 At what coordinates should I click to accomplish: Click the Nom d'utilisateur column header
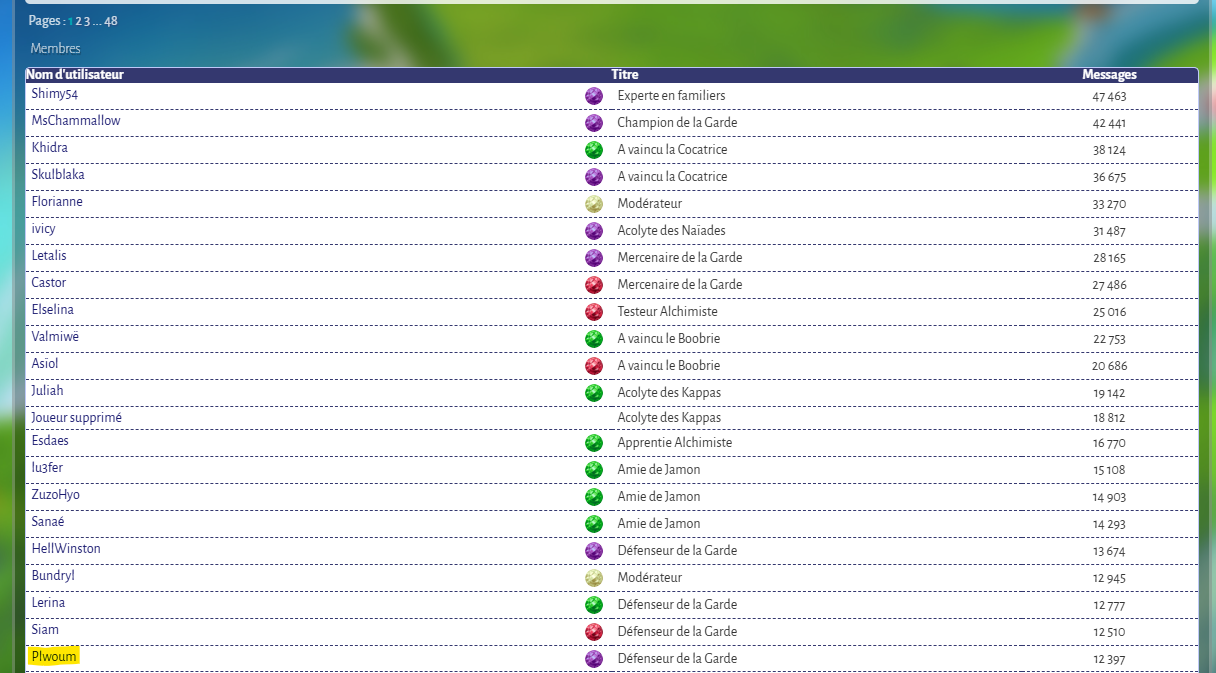(x=75, y=75)
